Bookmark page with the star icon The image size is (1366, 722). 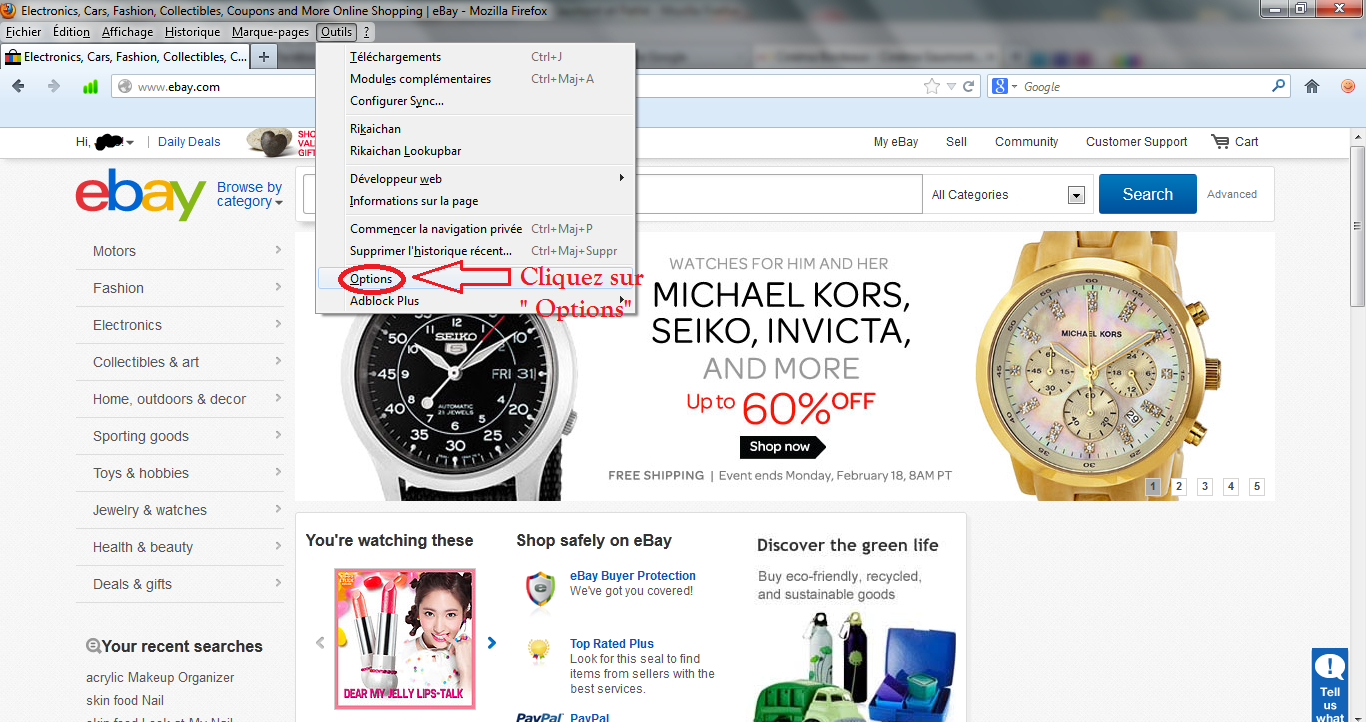pos(932,87)
